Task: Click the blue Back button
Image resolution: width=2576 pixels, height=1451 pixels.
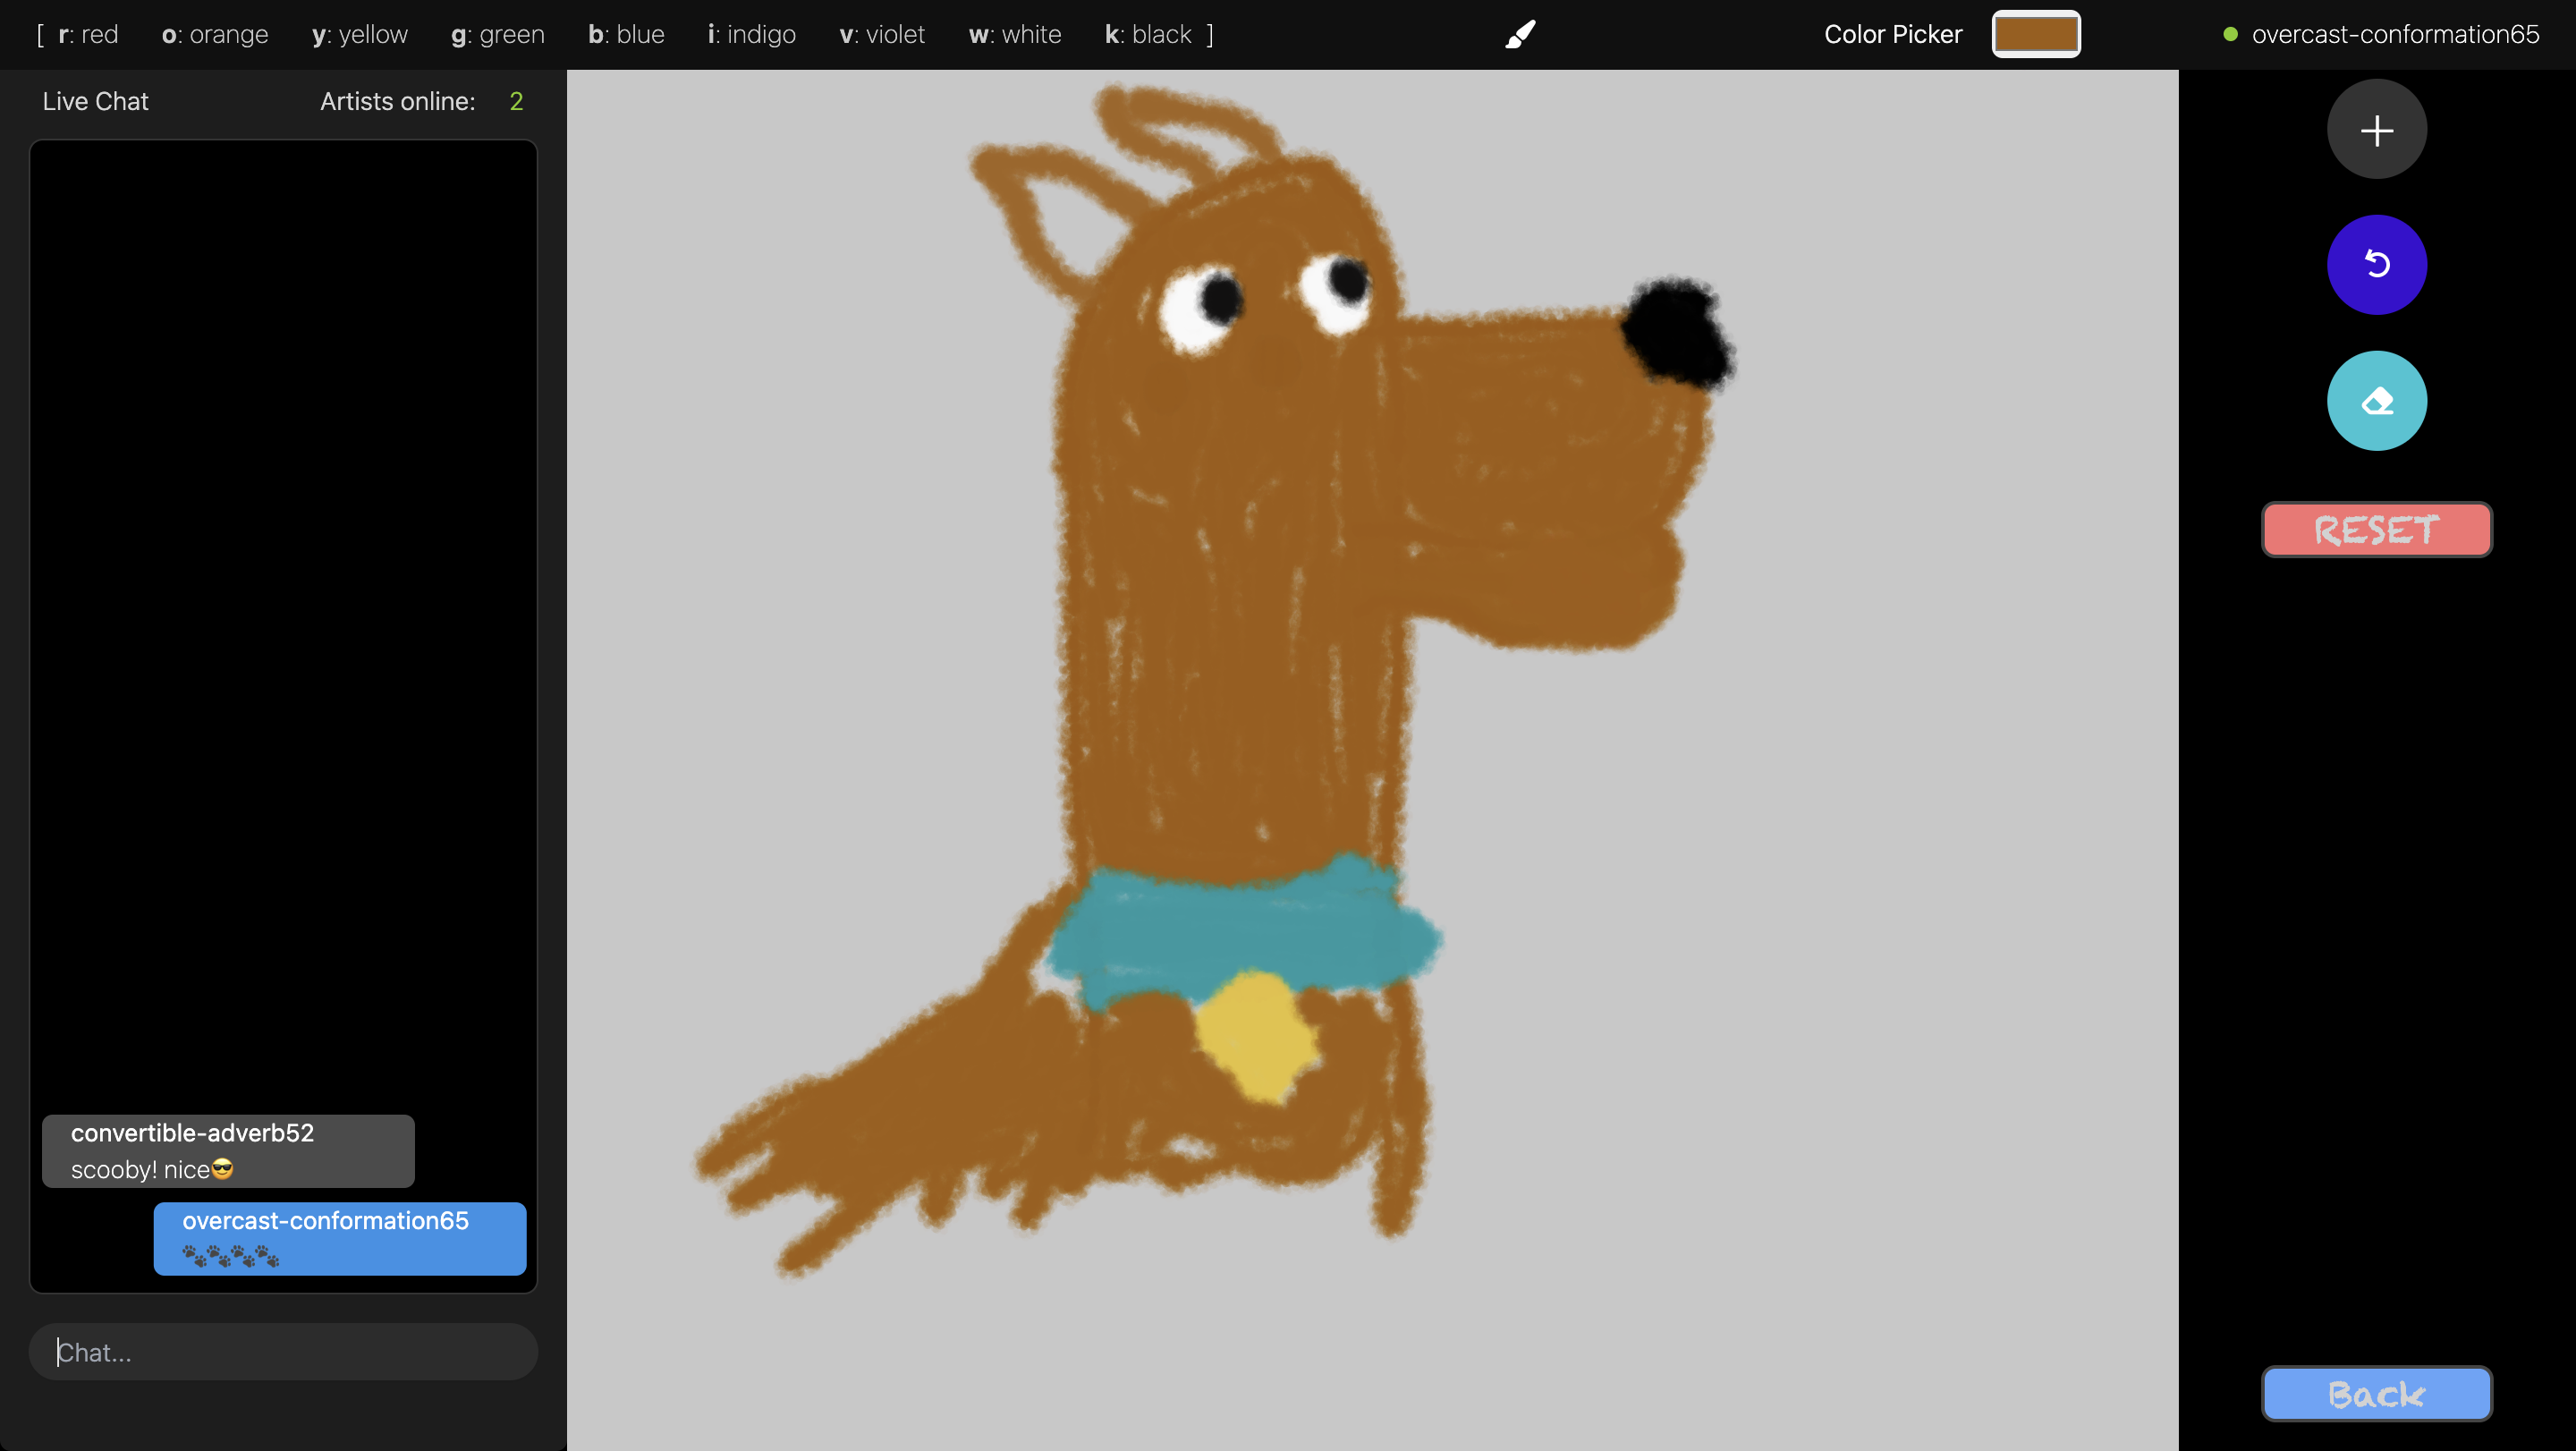Action: [2376, 1393]
